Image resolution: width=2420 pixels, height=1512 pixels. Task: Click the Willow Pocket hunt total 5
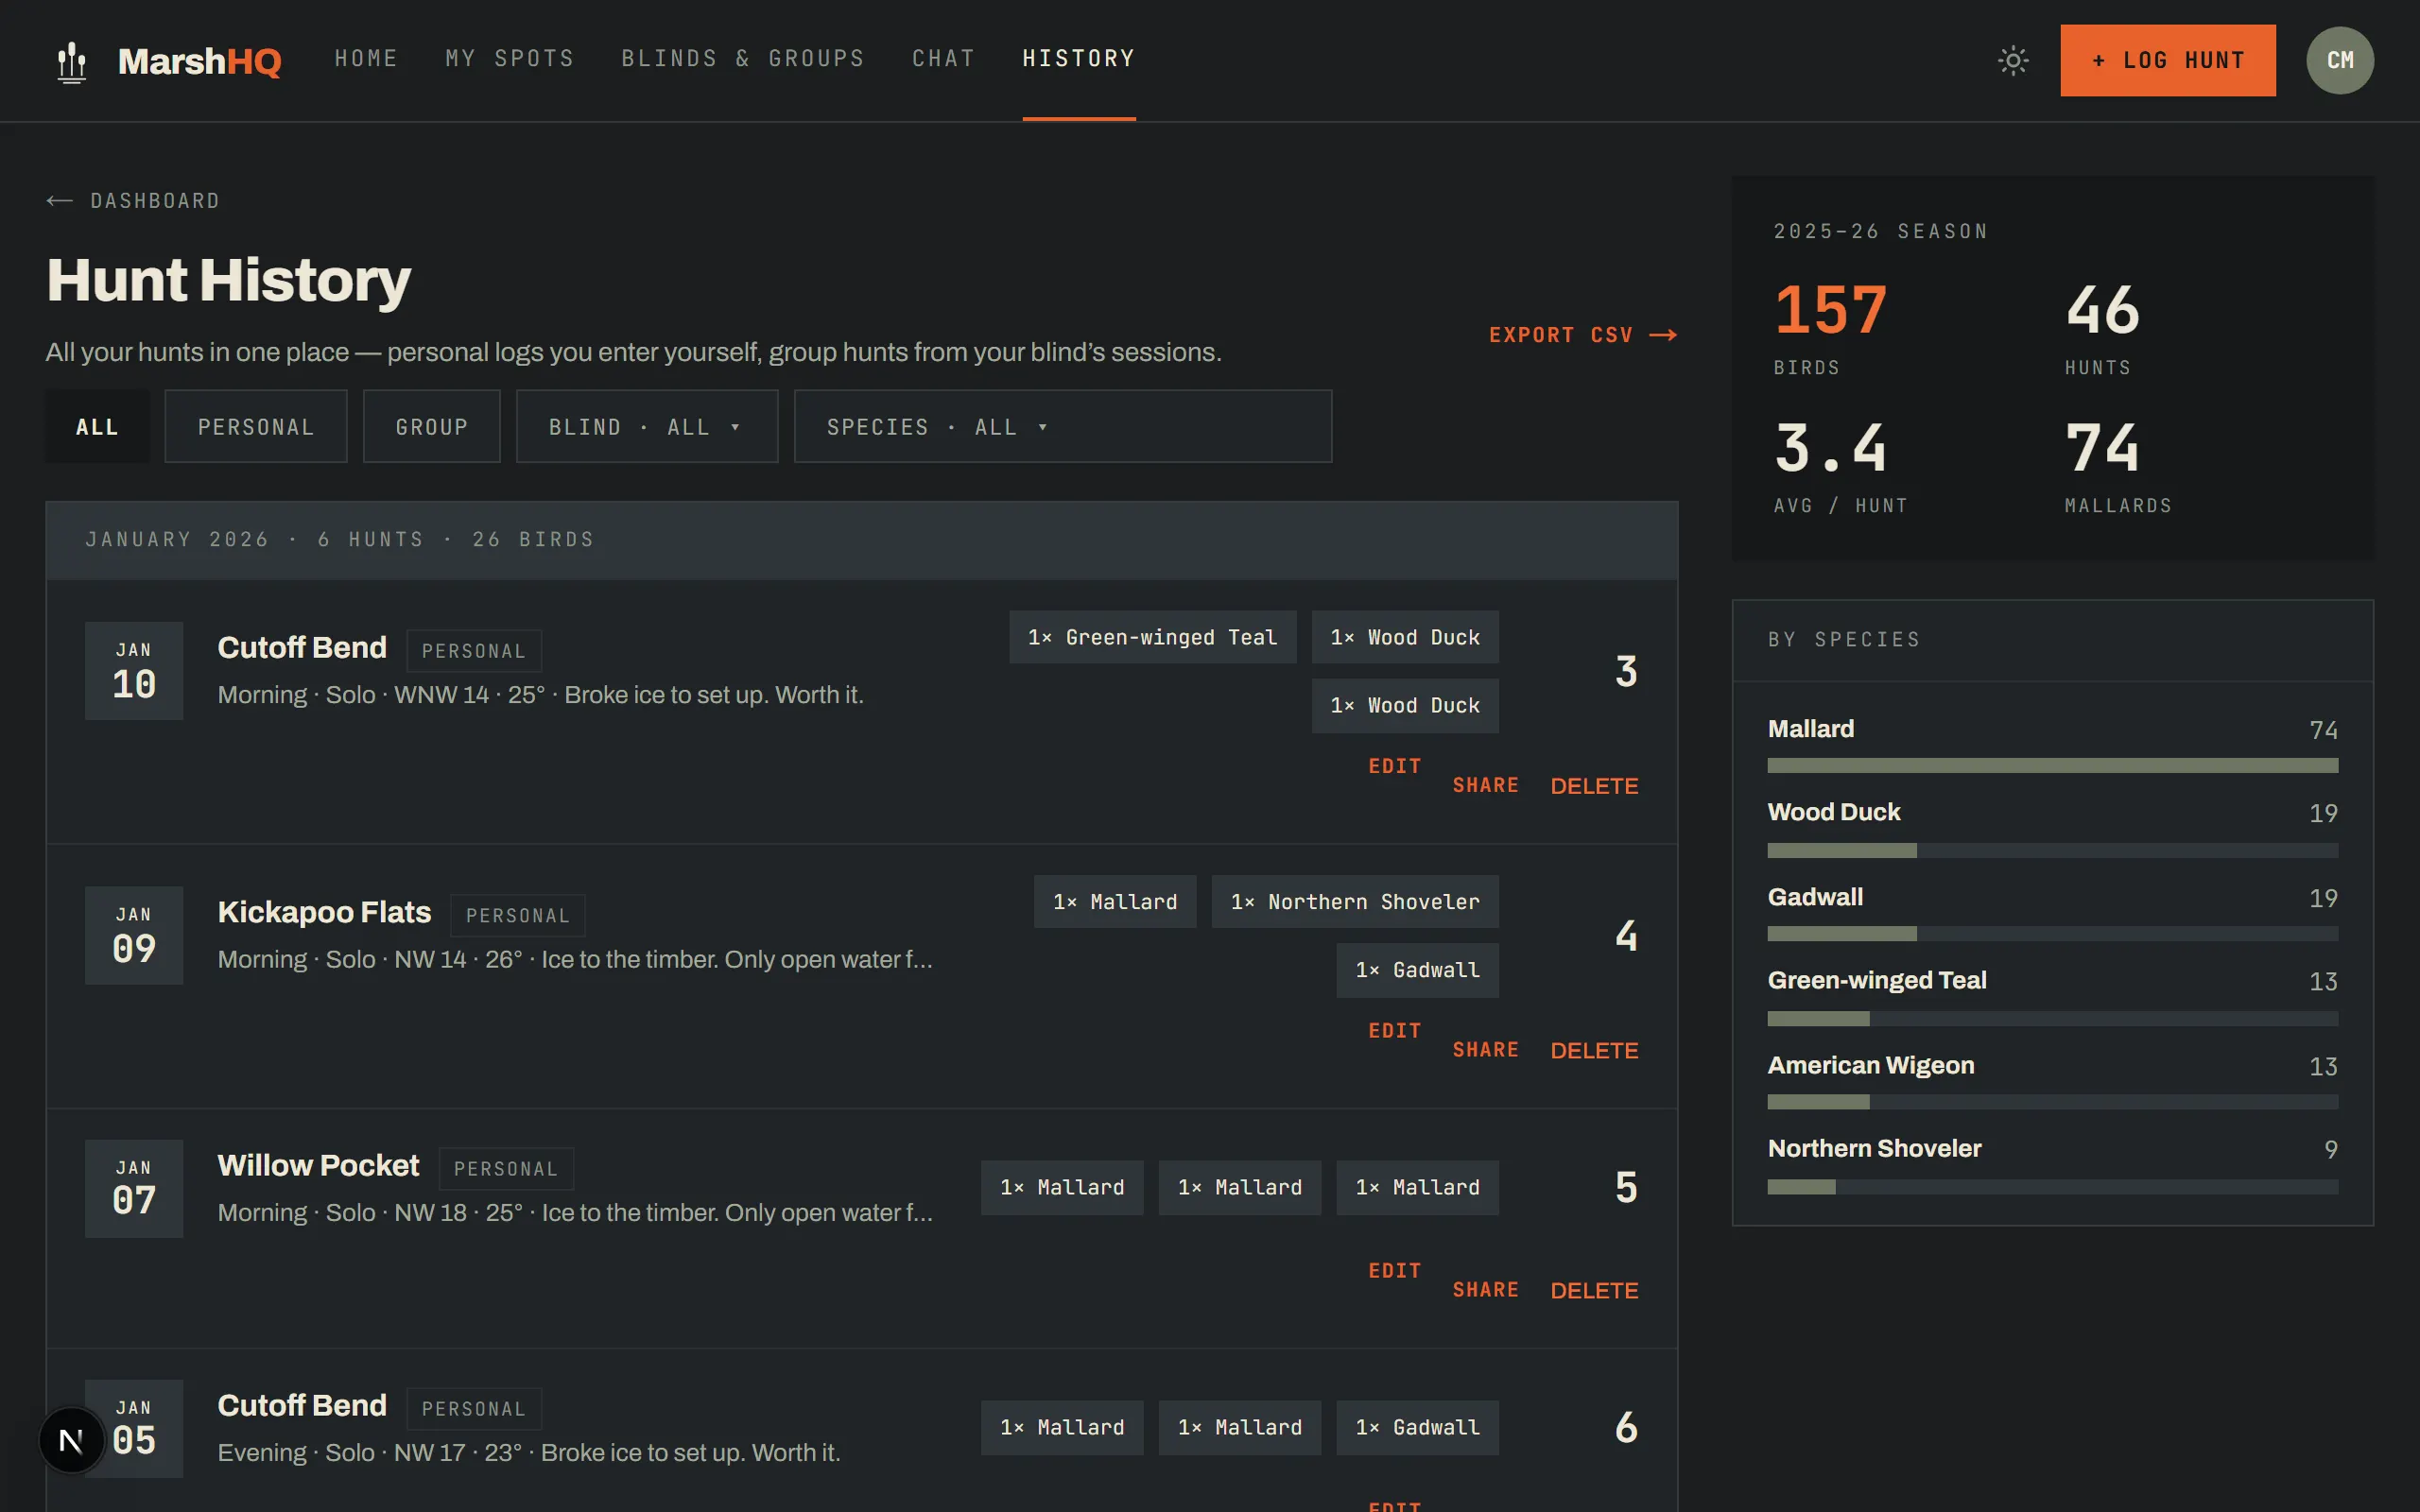point(1626,1188)
